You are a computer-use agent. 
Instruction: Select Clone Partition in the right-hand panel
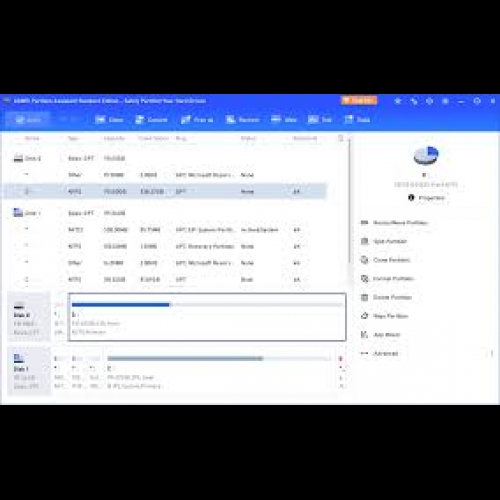386,260
